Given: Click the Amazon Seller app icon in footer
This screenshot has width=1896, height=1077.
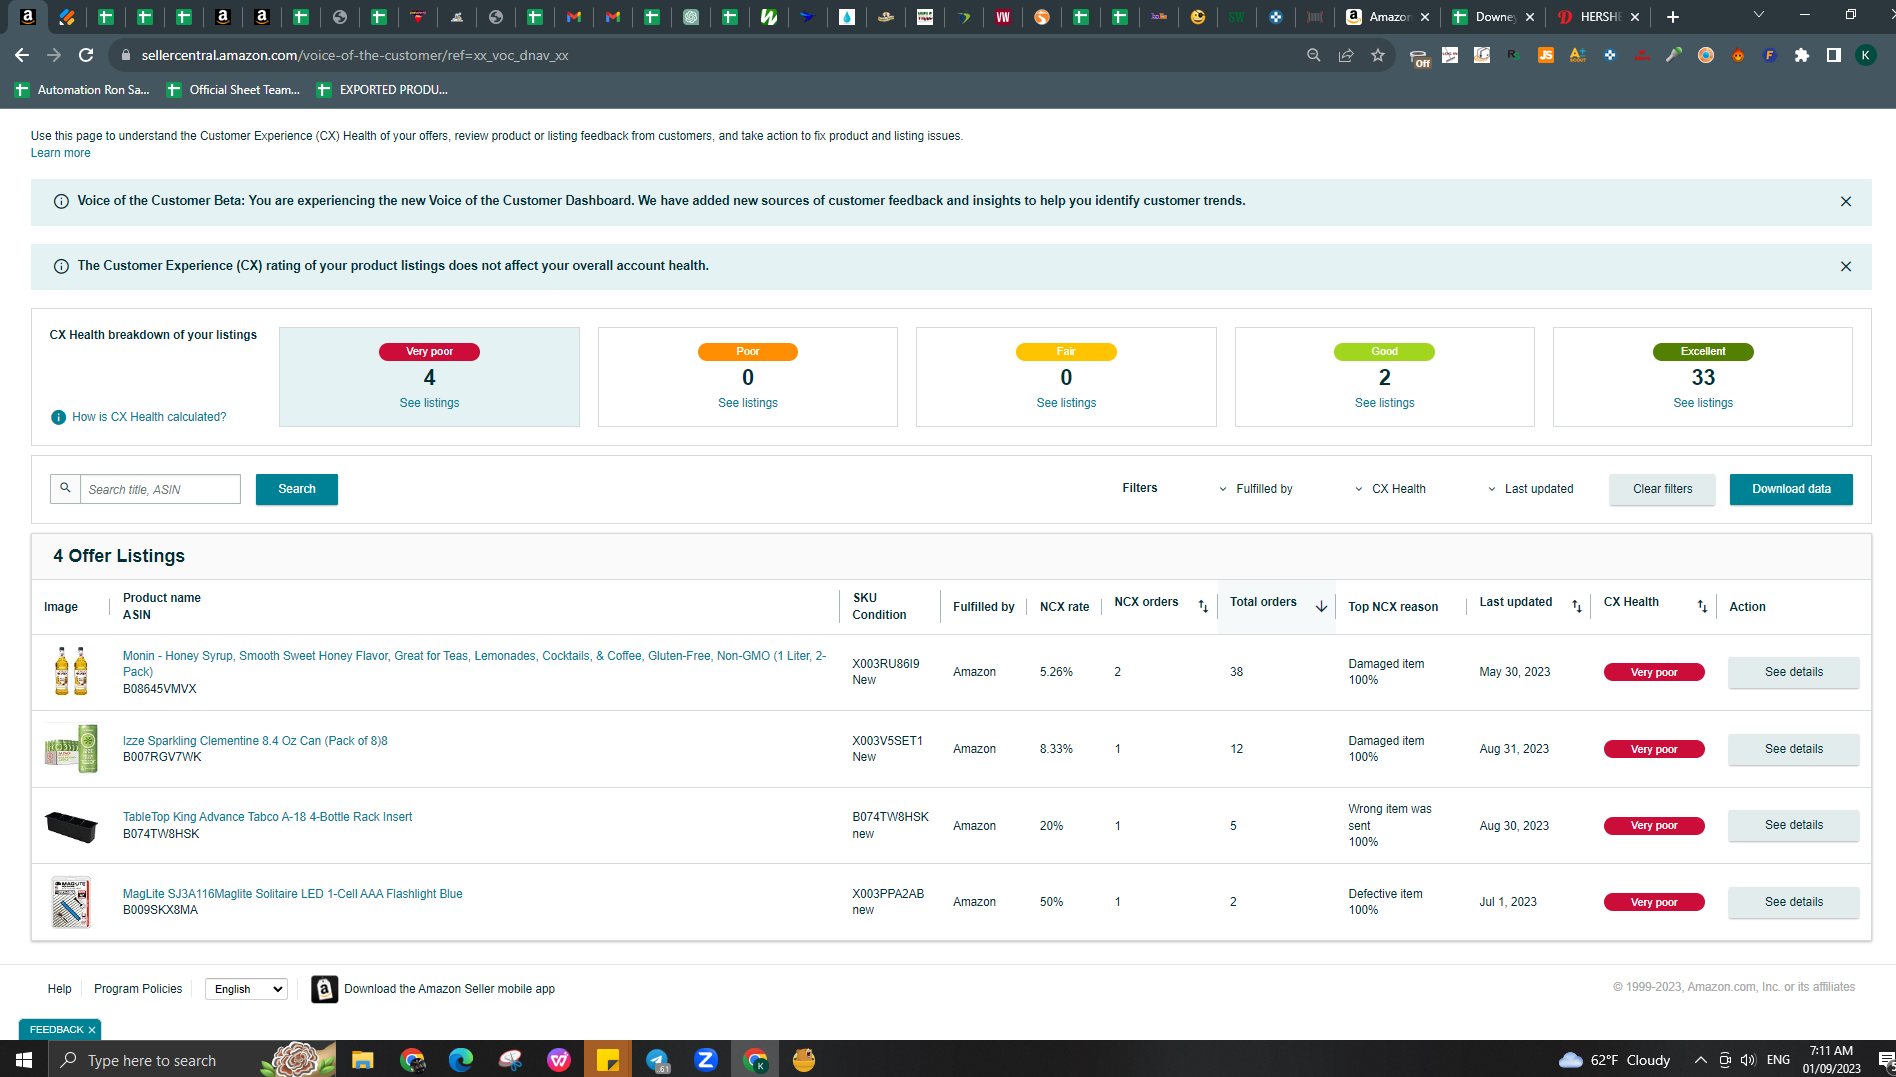Looking at the screenshot, I should point(324,989).
